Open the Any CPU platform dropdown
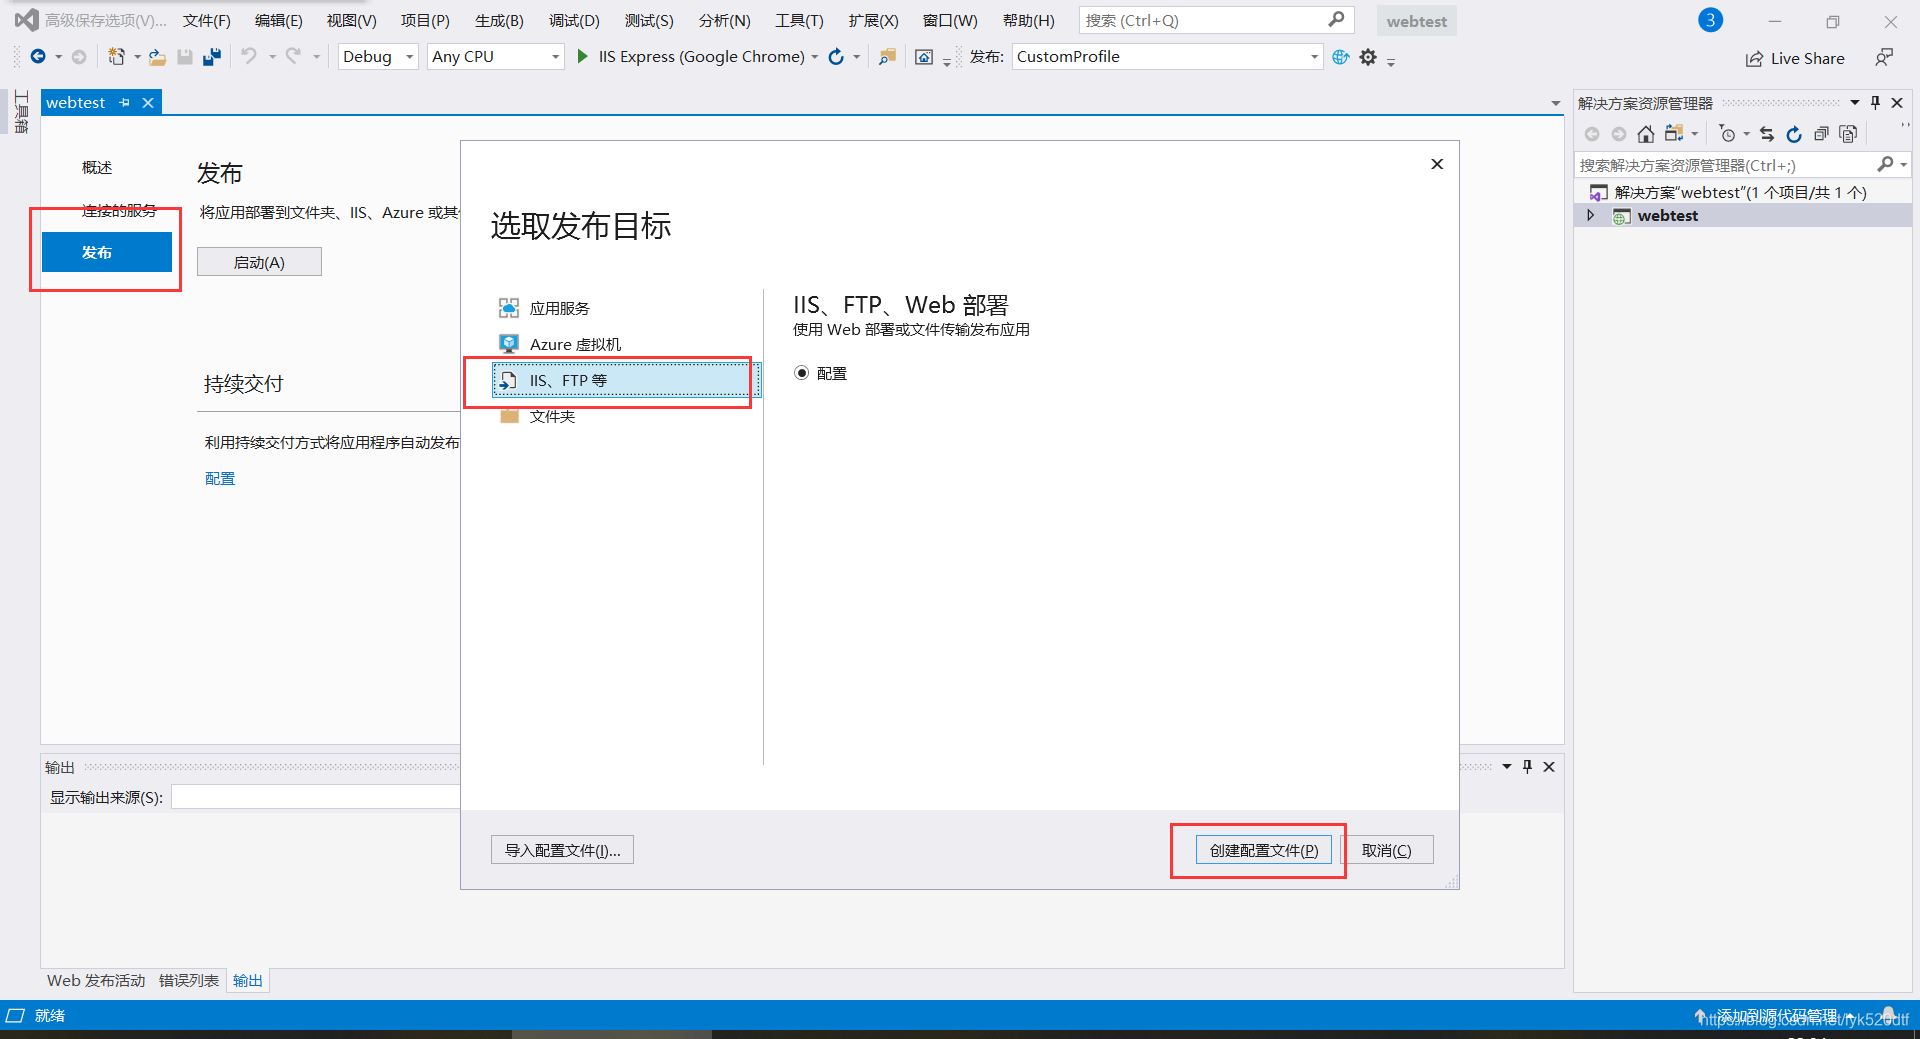 click(x=496, y=57)
